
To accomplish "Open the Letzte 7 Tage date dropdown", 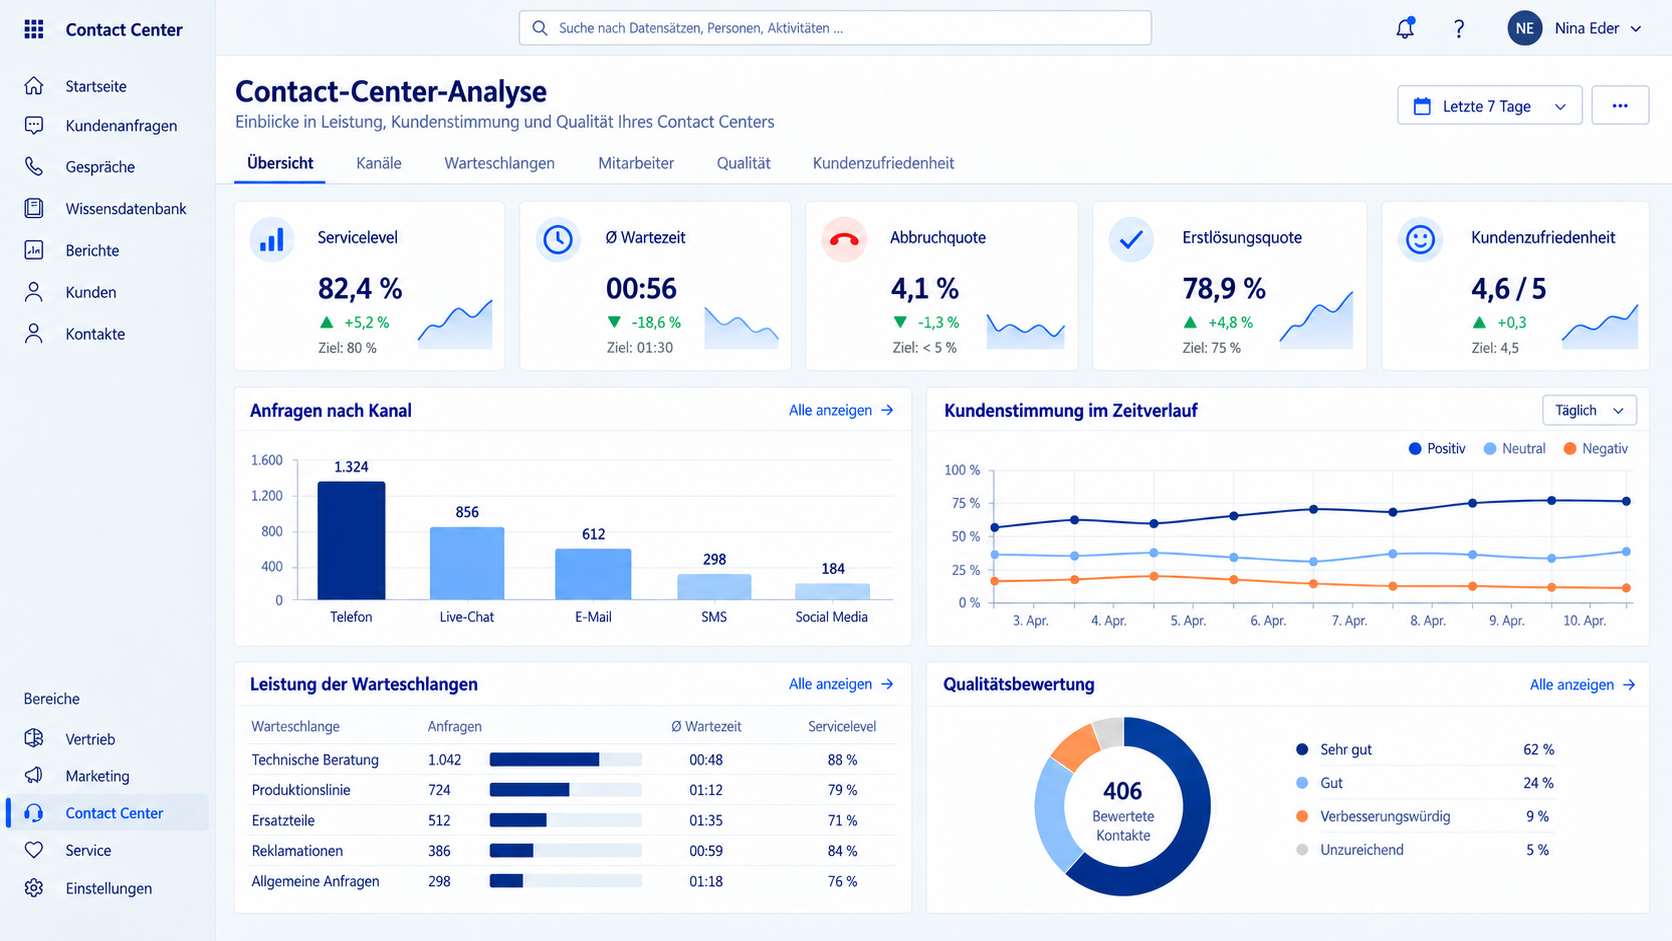I will 1489,106.
